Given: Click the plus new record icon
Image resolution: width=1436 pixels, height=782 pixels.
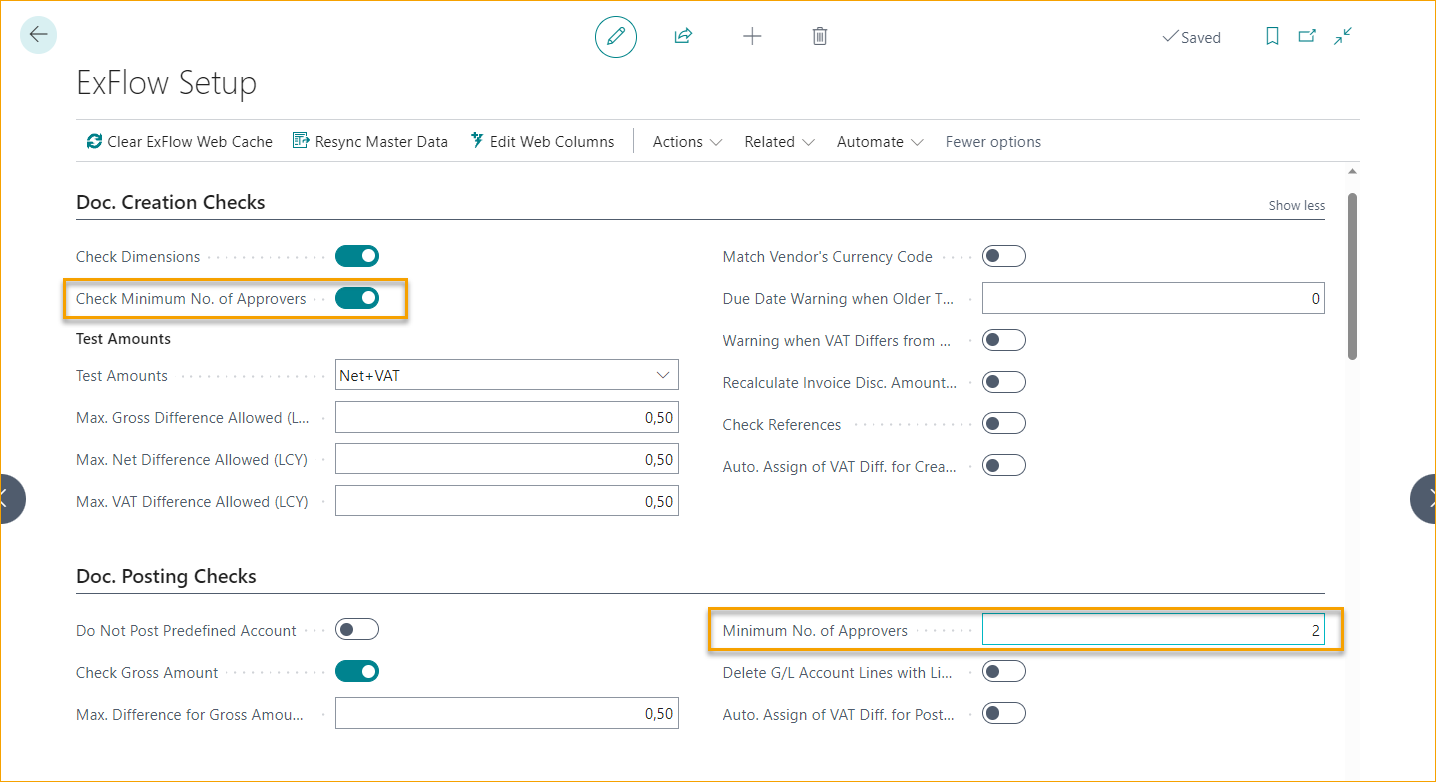Looking at the screenshot, I should [x=752, y=36].
